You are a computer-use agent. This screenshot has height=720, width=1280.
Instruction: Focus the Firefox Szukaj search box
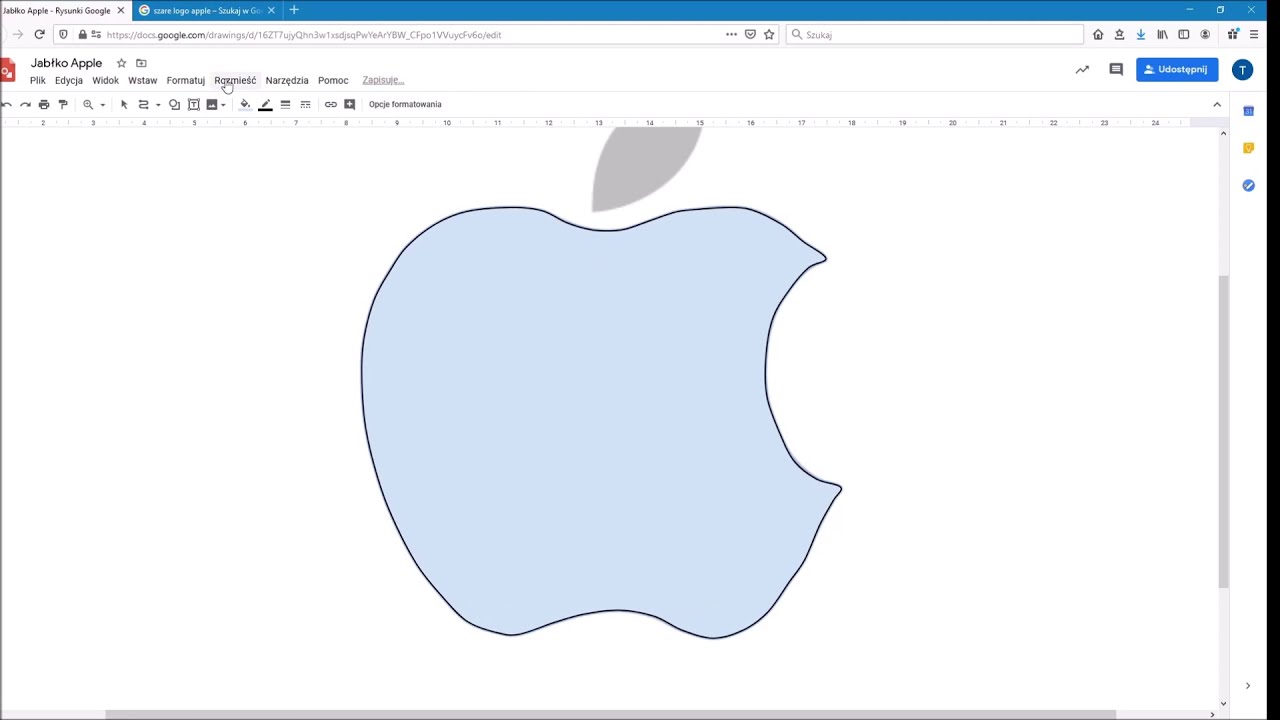pos(935,34)
